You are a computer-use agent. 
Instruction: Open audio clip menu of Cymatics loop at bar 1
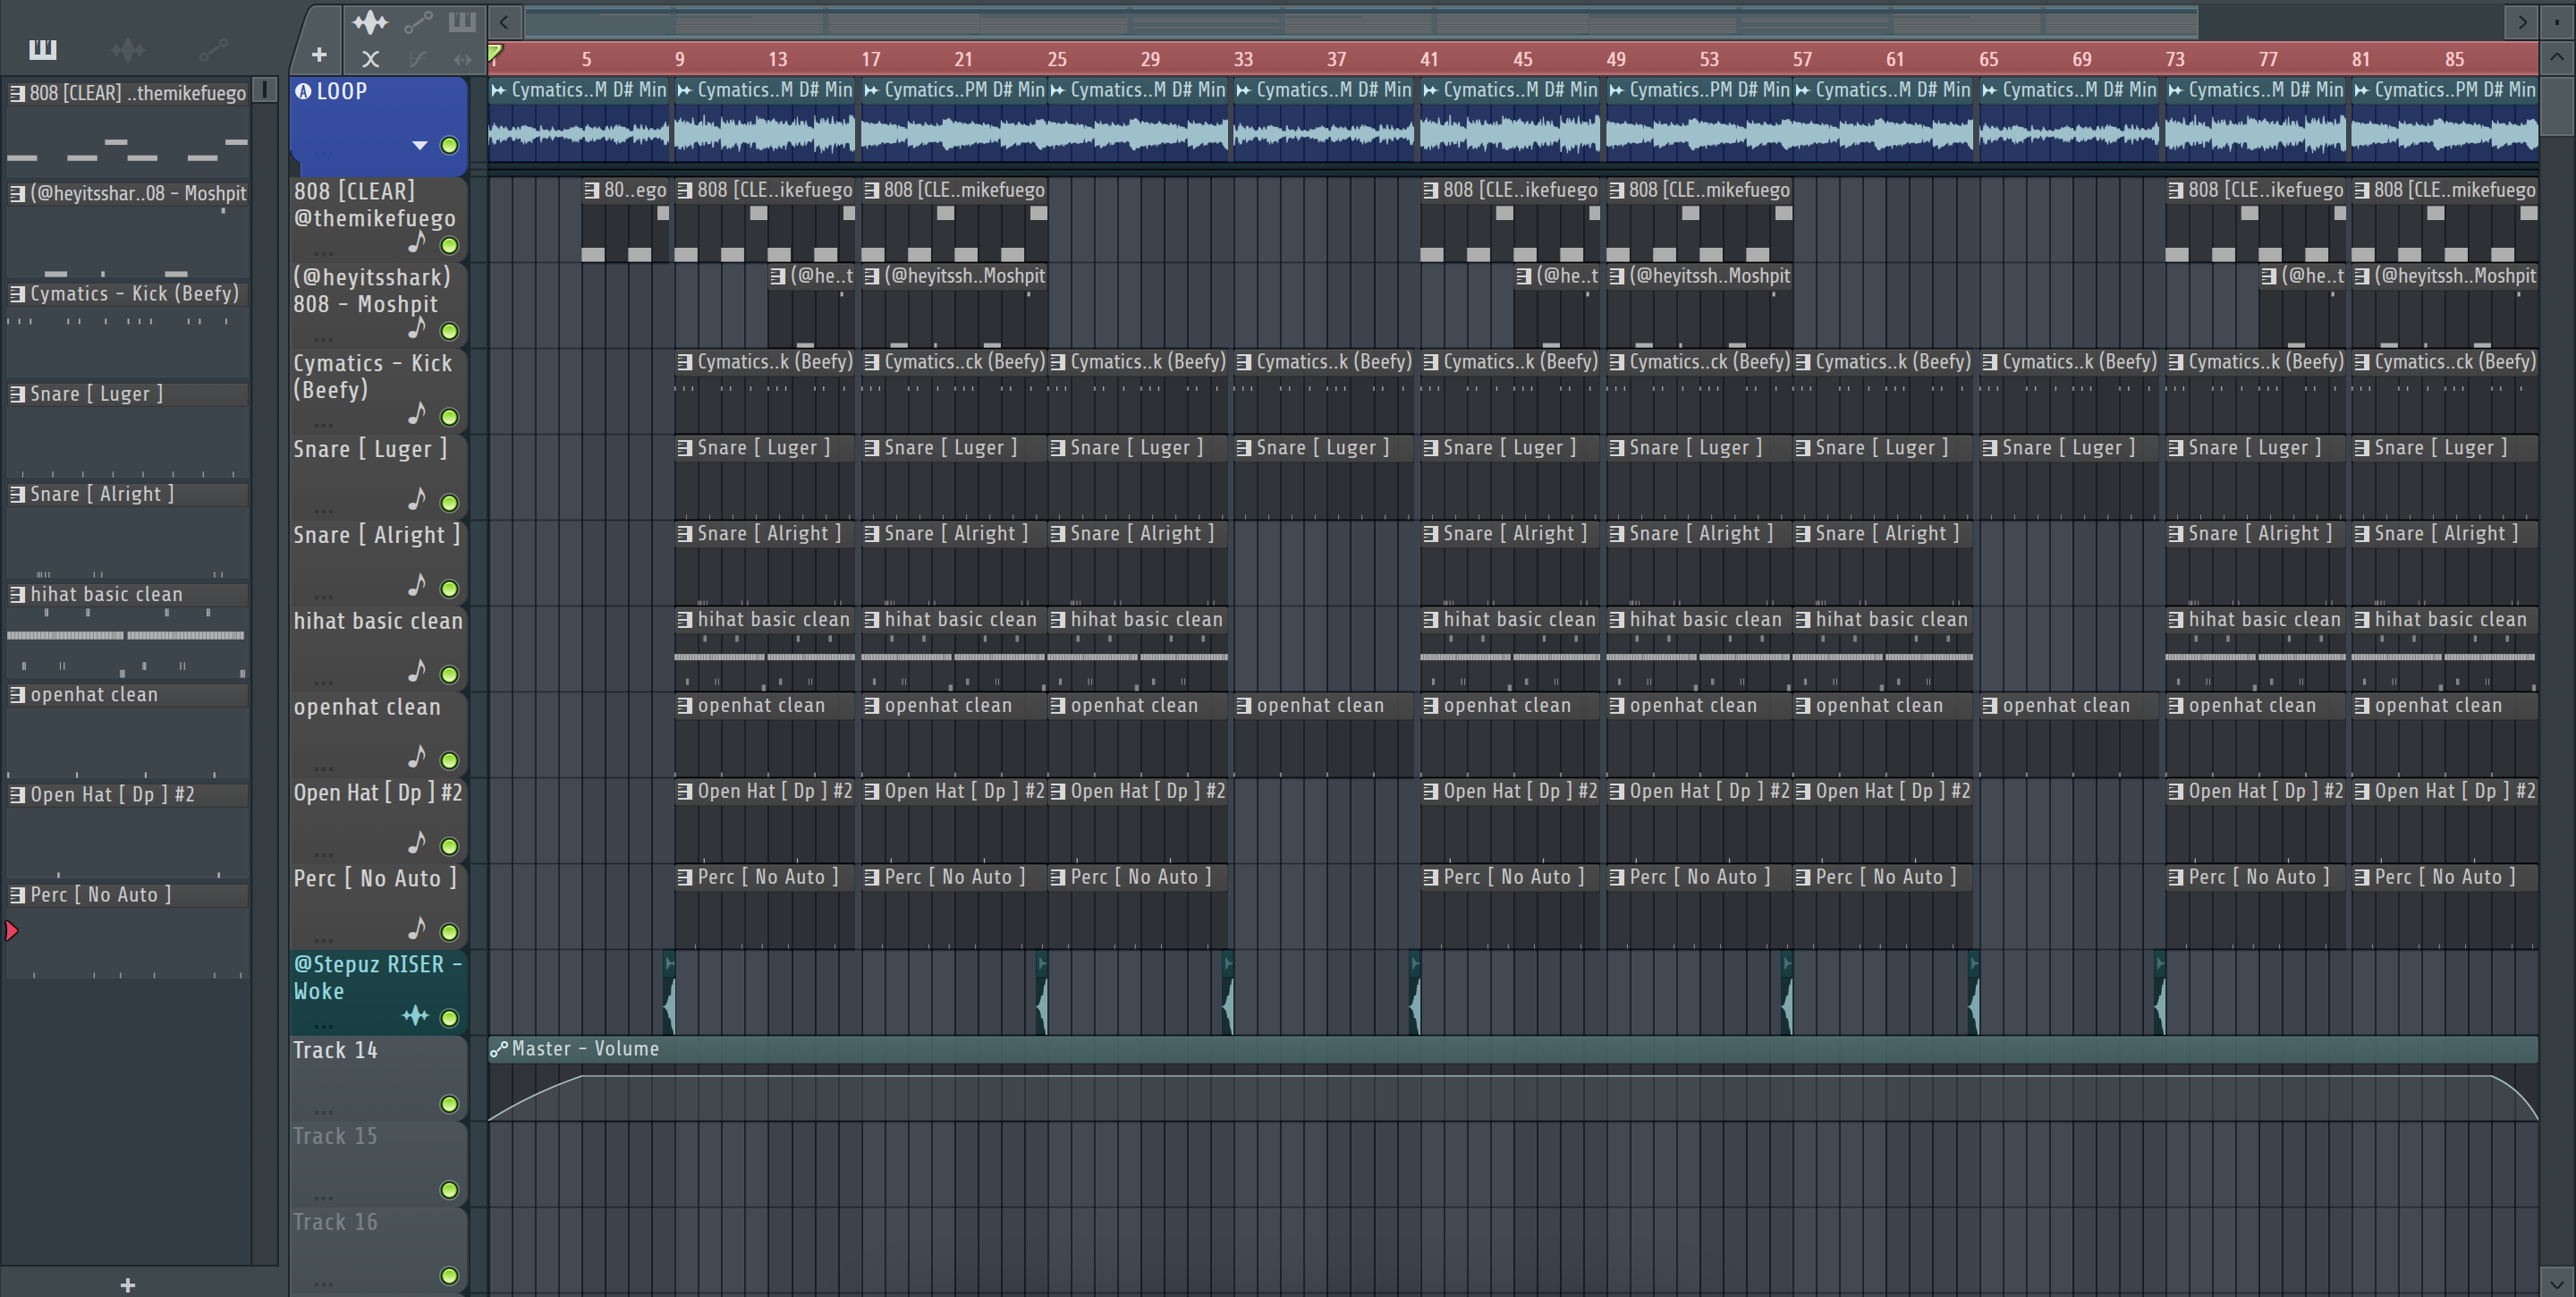498,90
